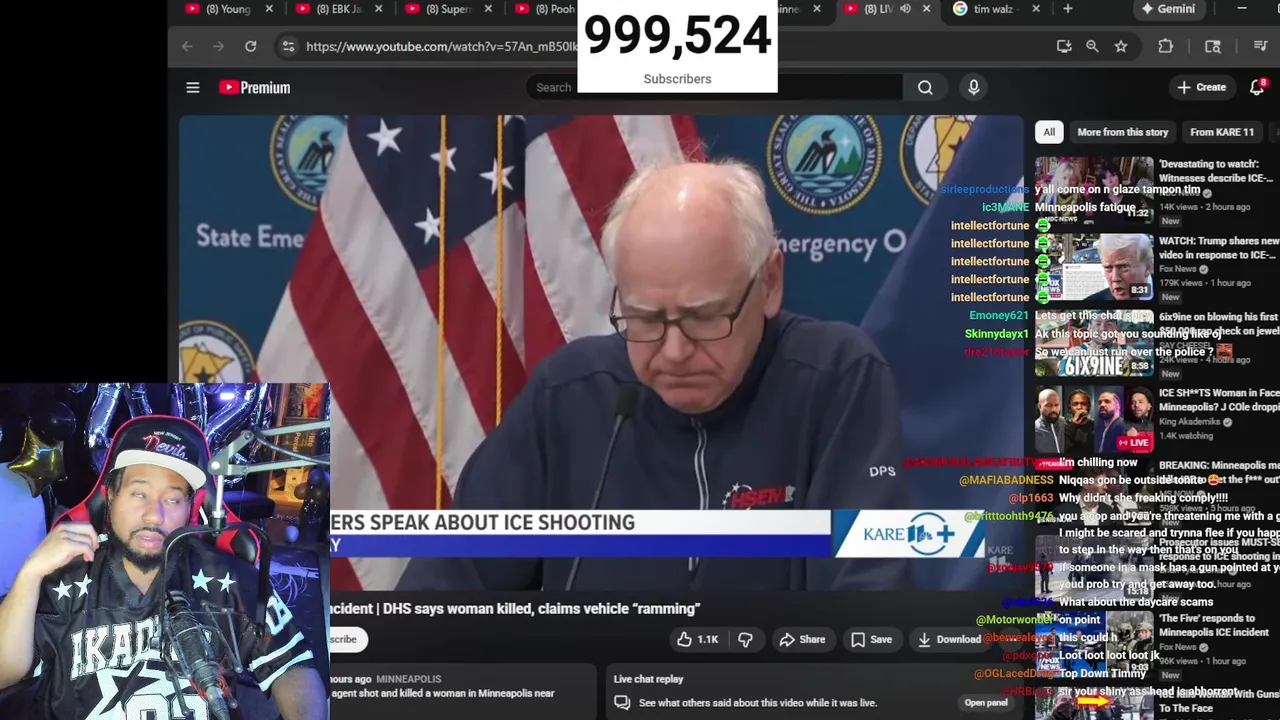
Task: Select the 'All' filter chip
Action: pos(1049,132)
